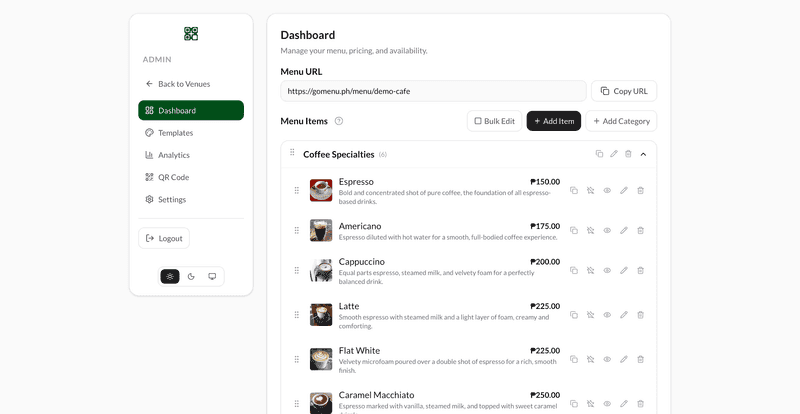Duplicate the Flat White item
The width and height of the screenshot is (800, 414).
click(574, 359)
